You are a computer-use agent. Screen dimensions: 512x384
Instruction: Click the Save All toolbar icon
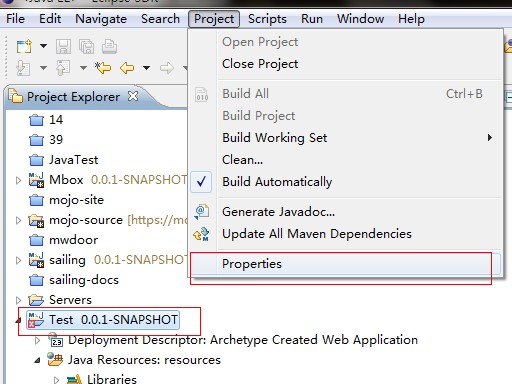(x=86, y=46)
